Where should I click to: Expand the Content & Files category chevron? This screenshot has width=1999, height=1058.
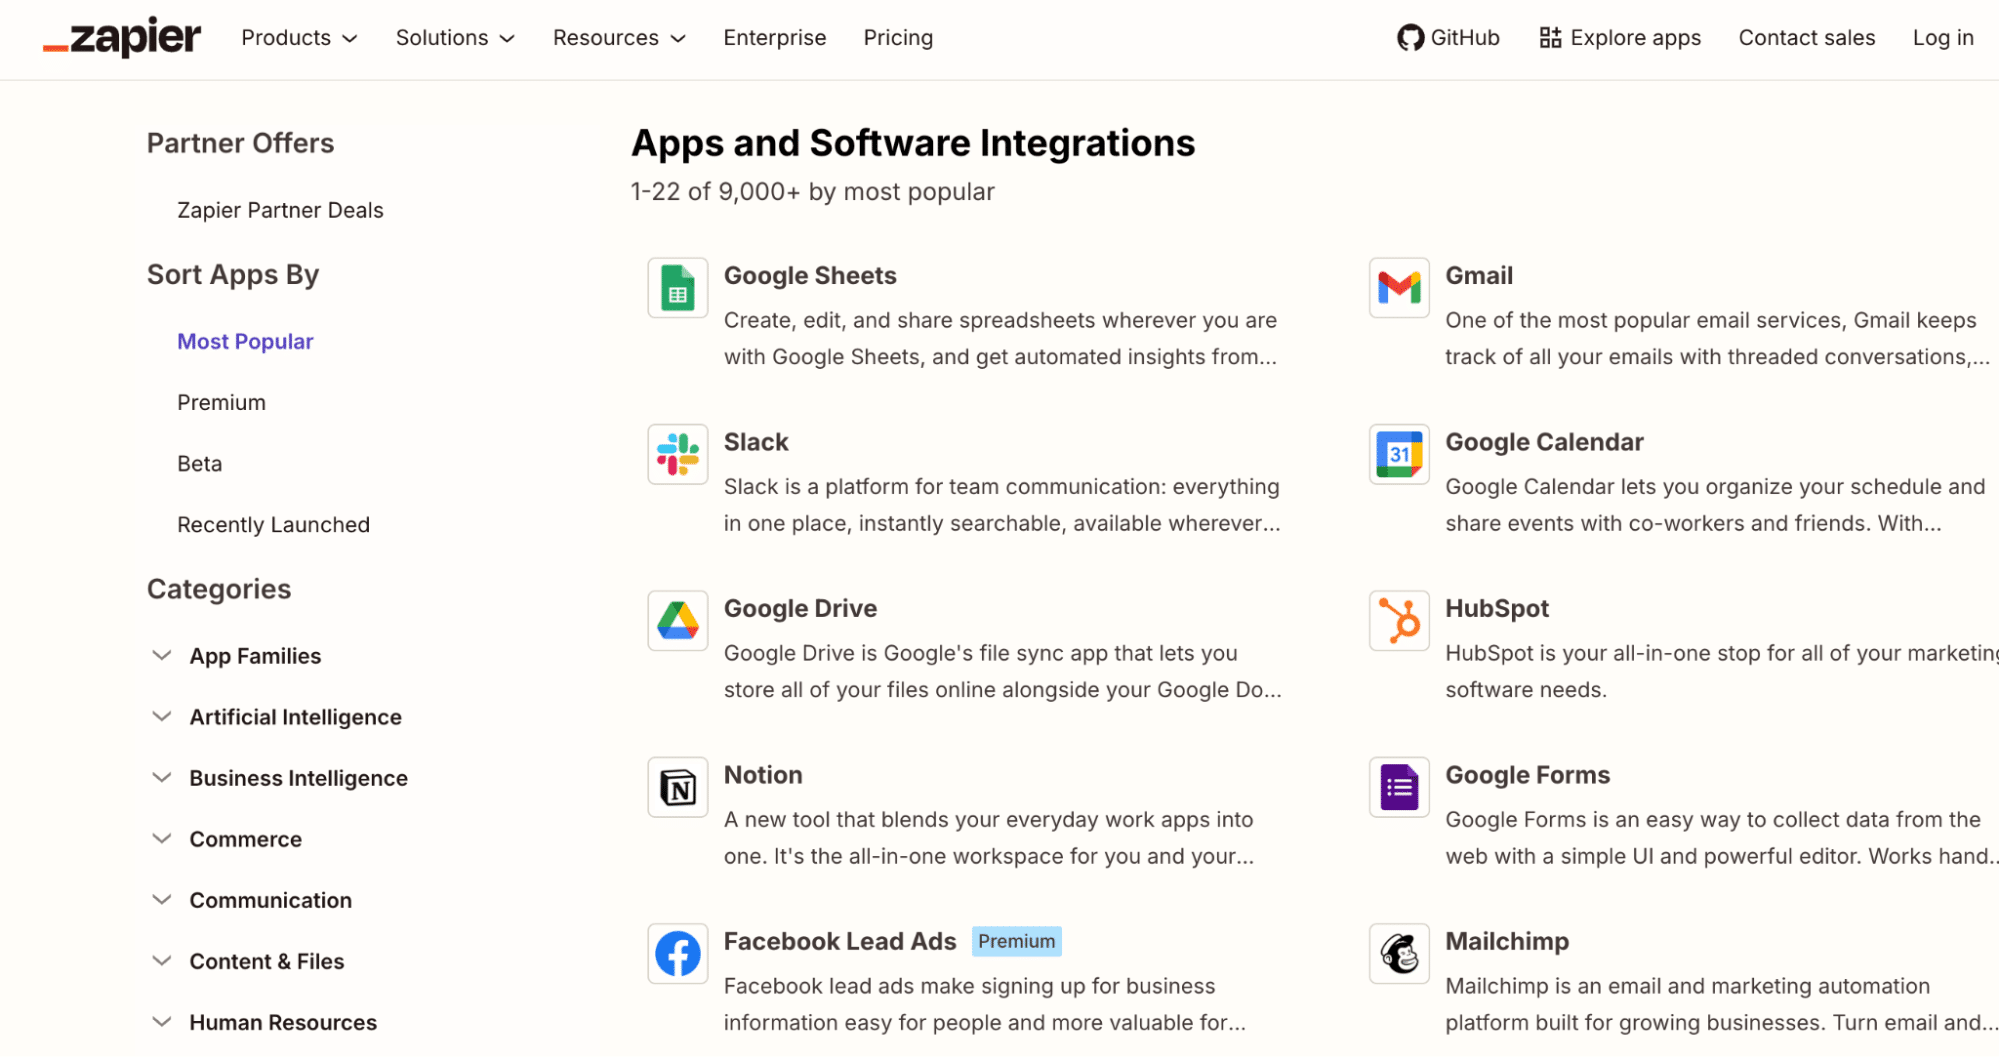tap(161, 961)
